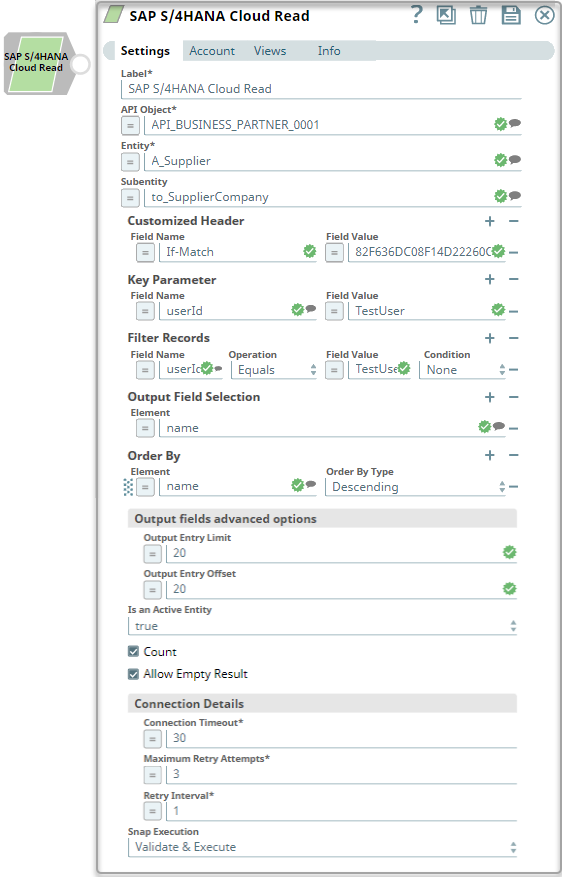Delete the userId key parameter row
This screenshot has height=877, width=562.
(513, 312)
